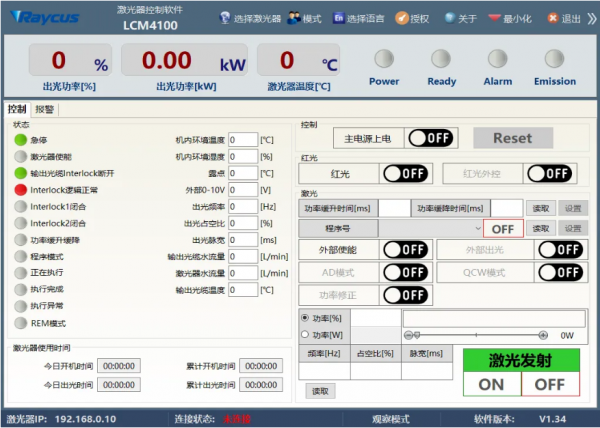Screen dimensions: 600x428
Task: Toggle the 主电源上电 main power switch
Action: [431, 138]
